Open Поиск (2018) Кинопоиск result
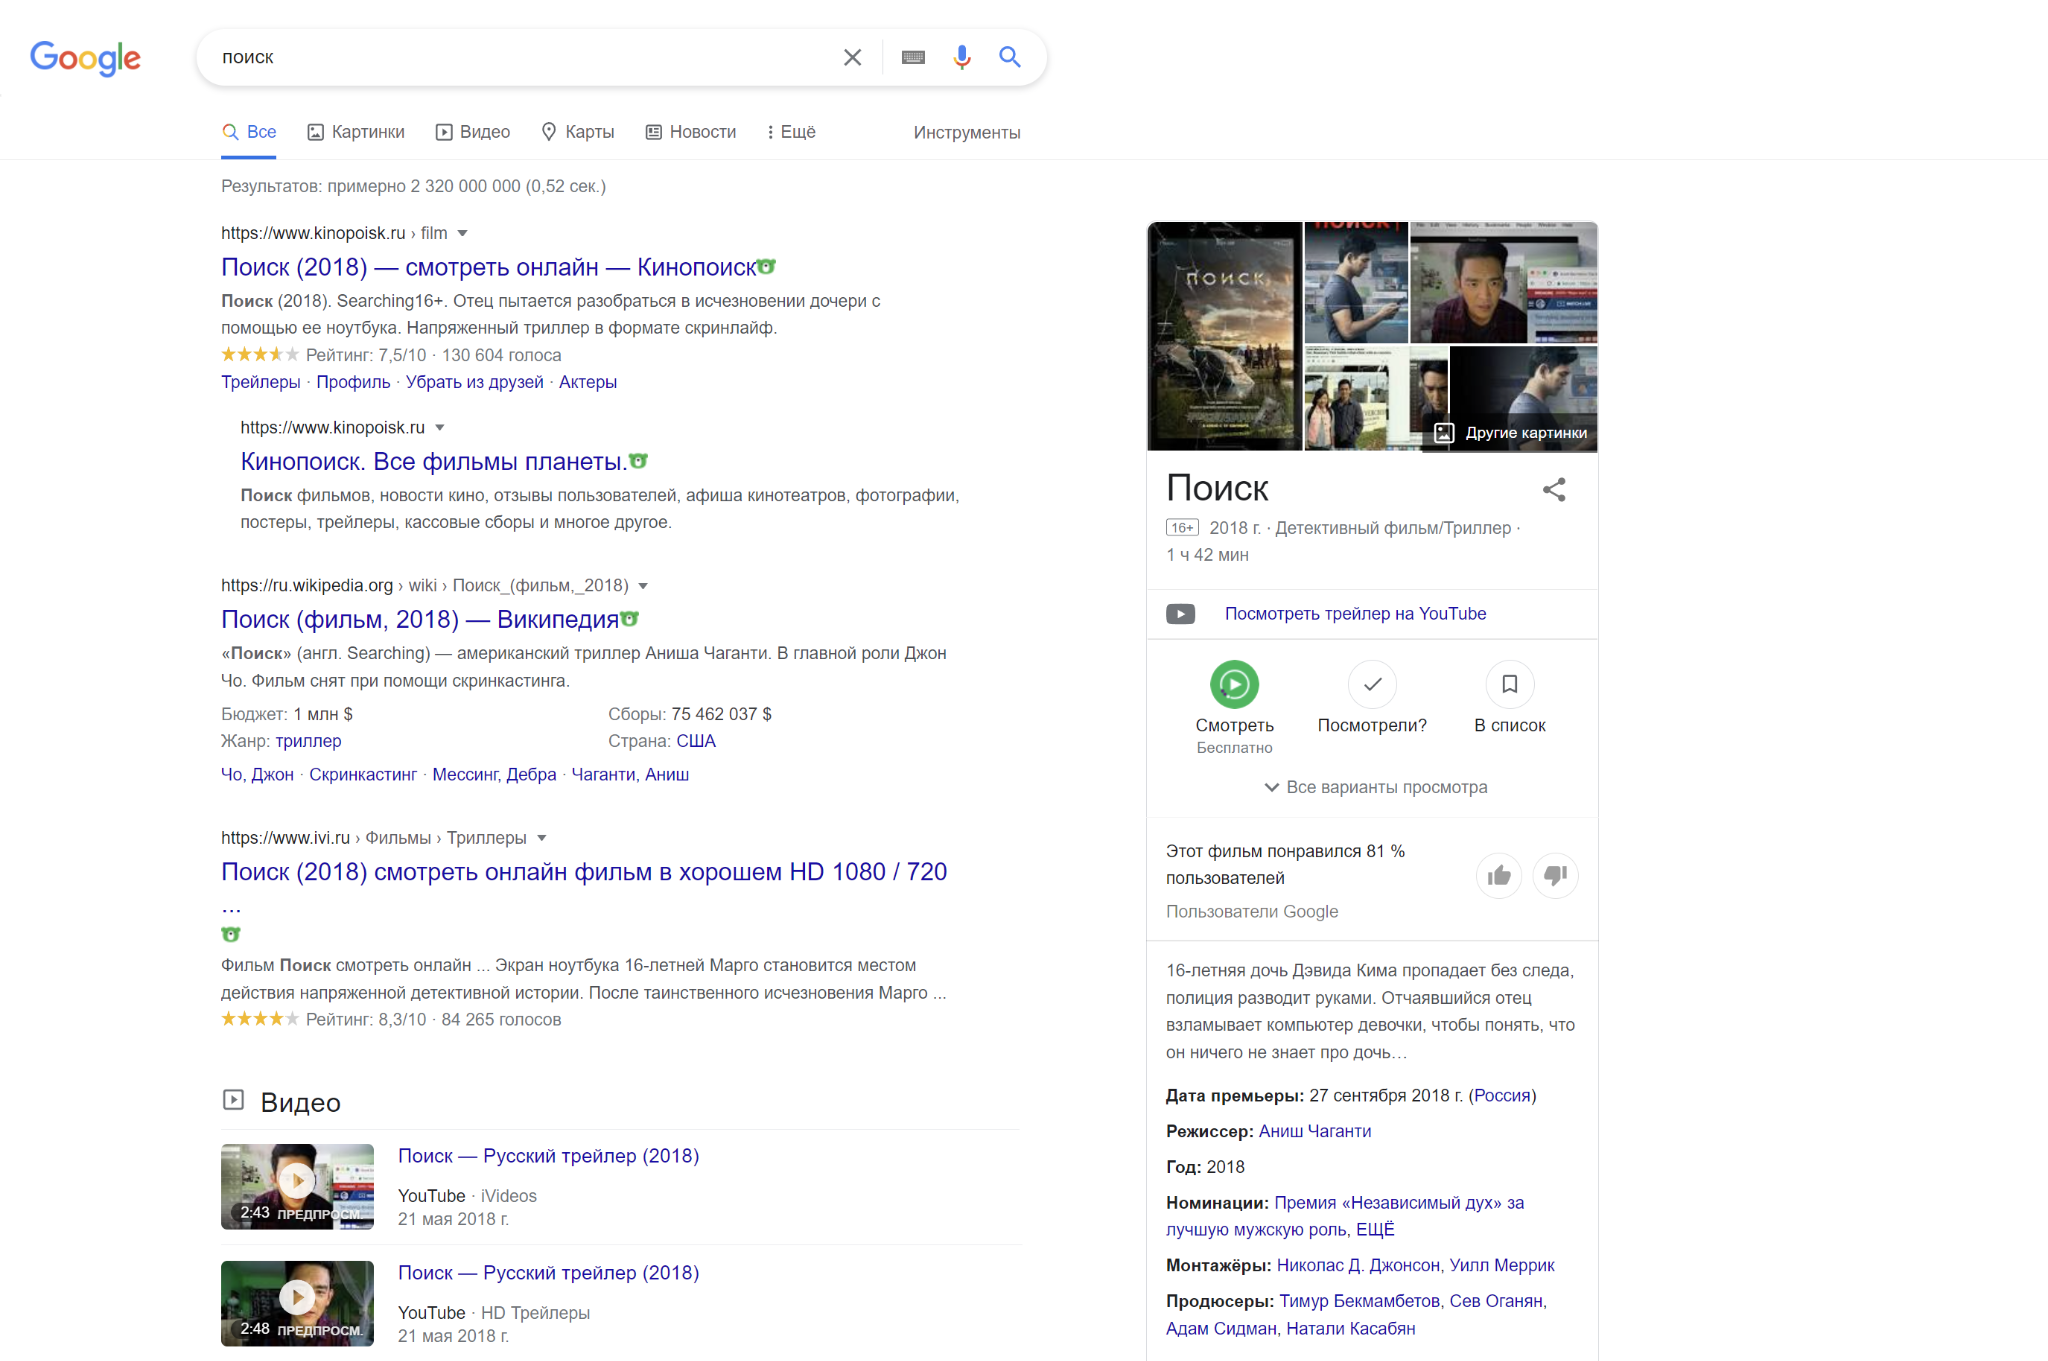2048x1361 pixels. click(x=489, y=267)
